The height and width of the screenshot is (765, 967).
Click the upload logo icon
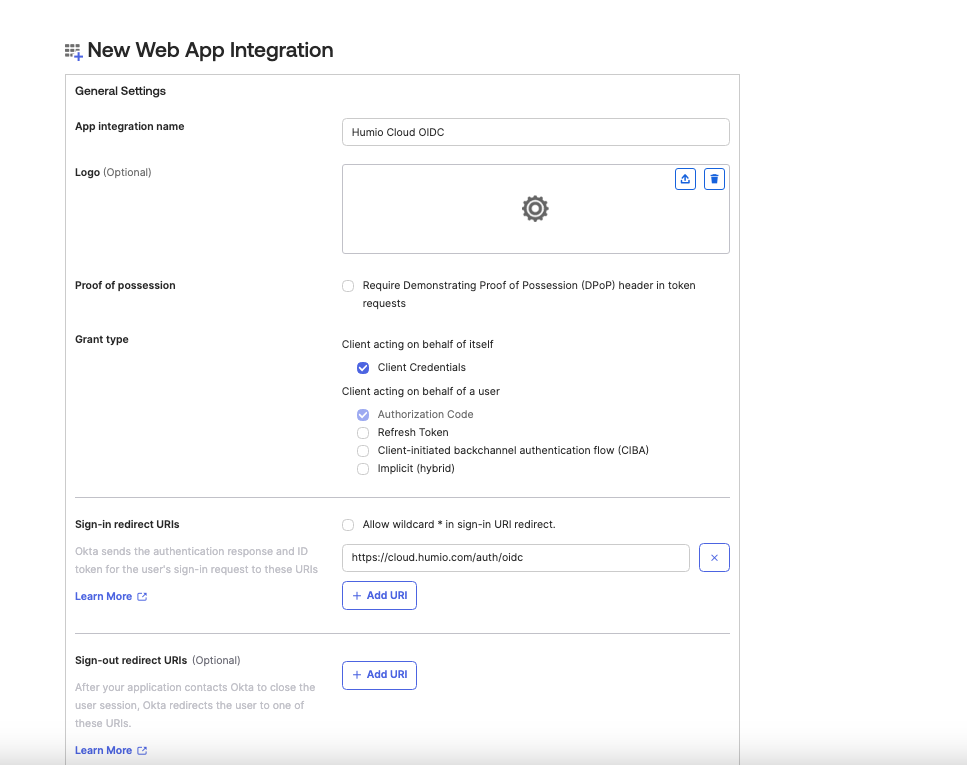click(x=685, y=178)
